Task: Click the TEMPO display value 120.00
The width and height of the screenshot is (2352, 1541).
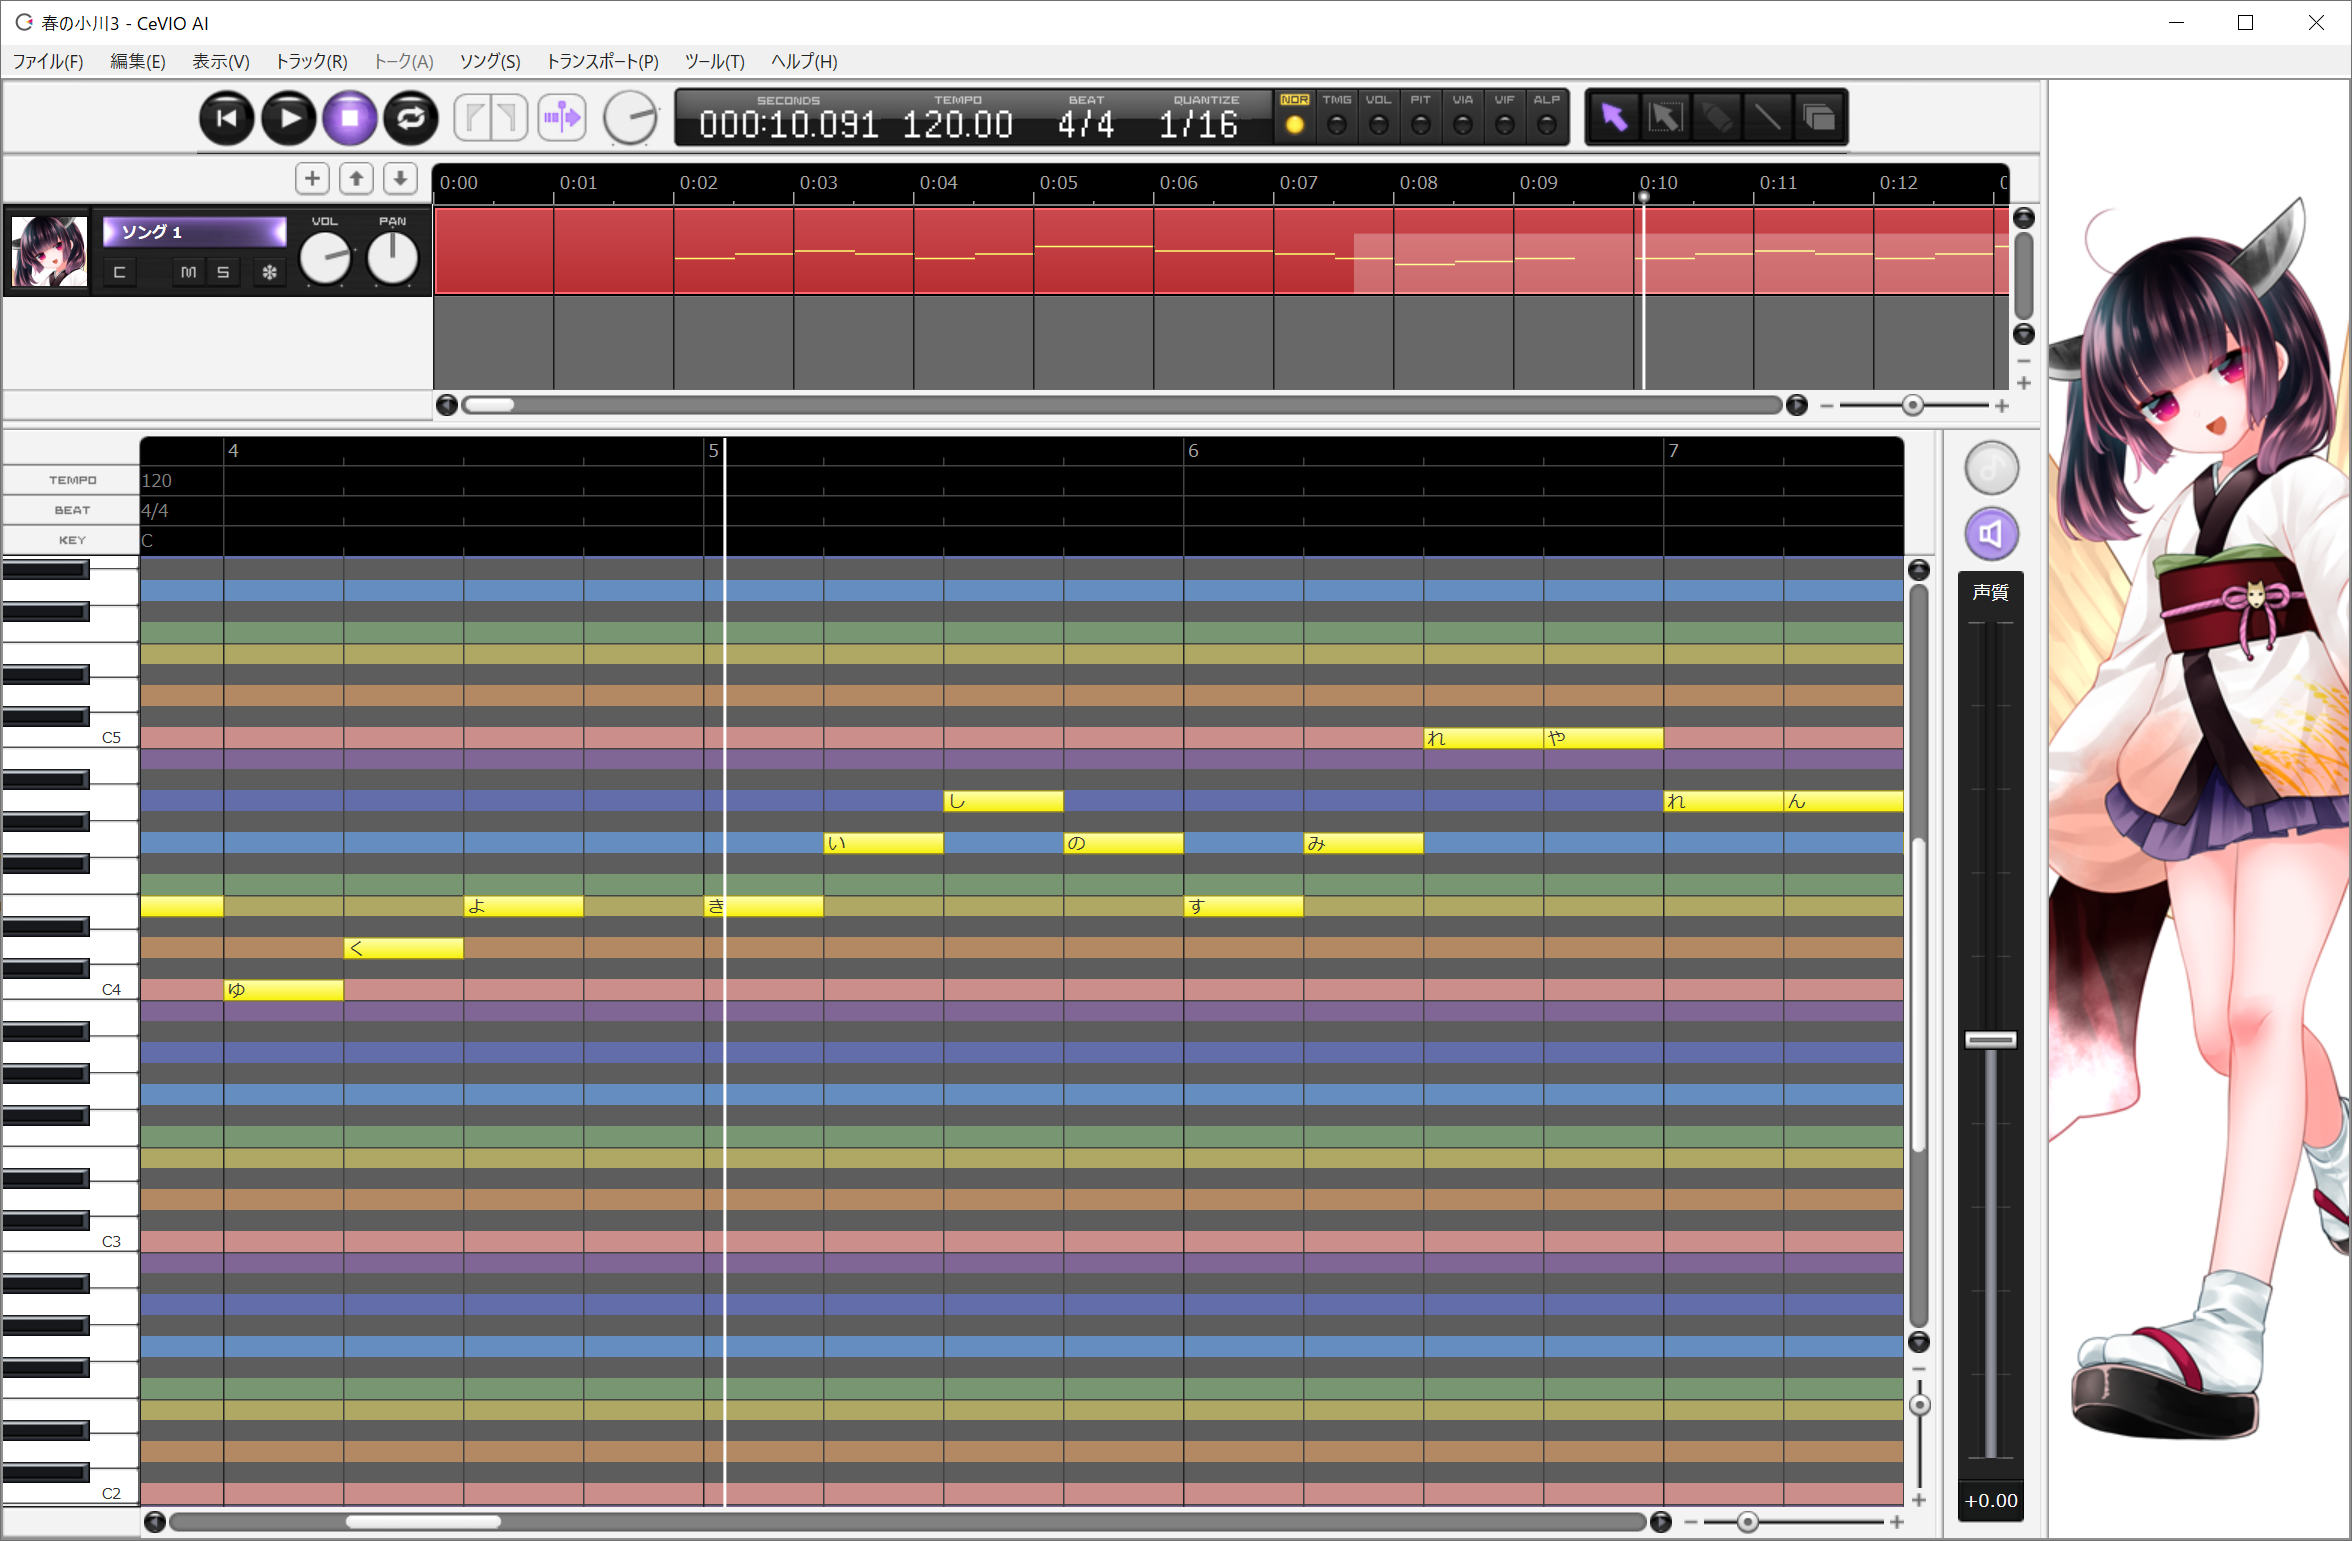Action: tap(957, 125)
